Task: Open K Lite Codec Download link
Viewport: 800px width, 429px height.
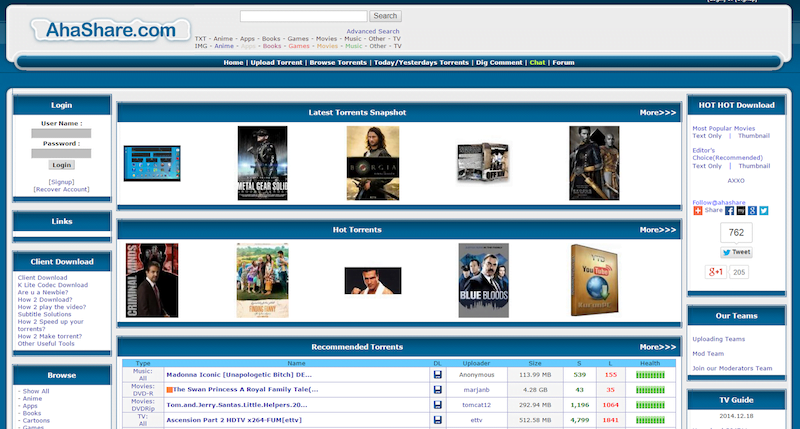Action: point(53,285)
